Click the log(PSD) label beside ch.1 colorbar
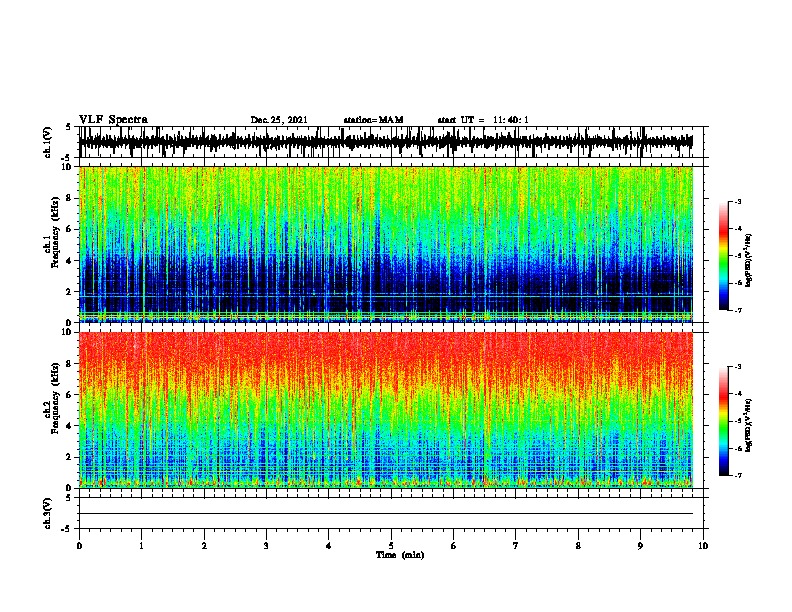 click(749, 260)
